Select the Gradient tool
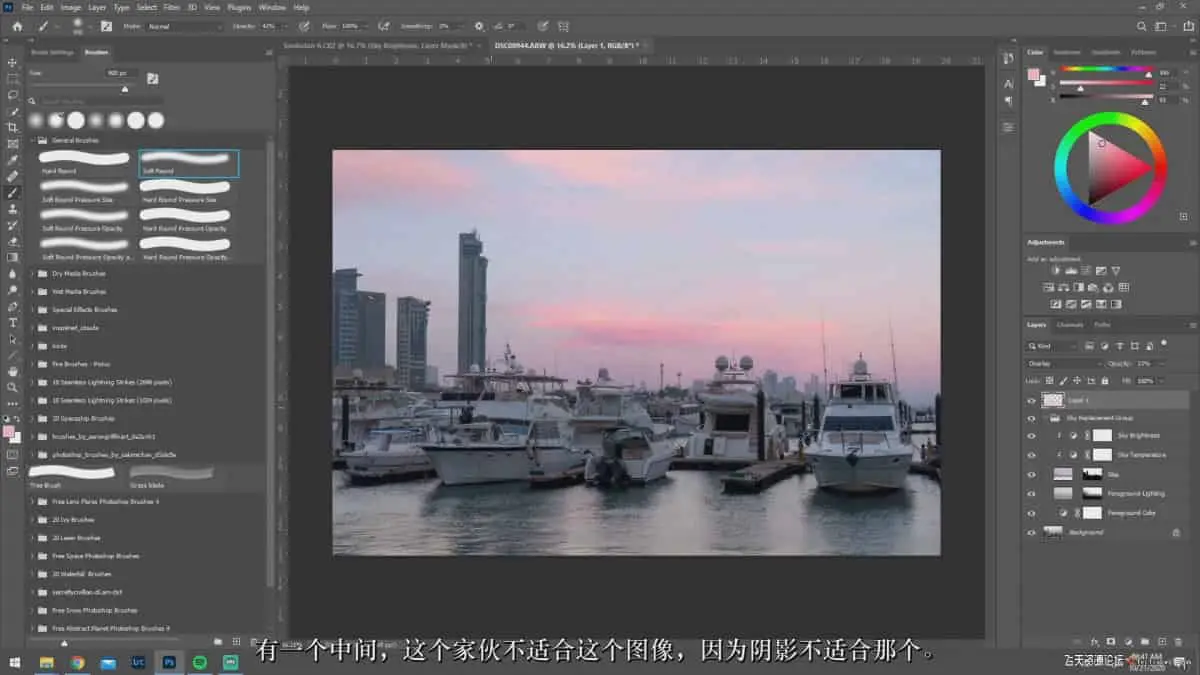This screenshot has width=1200, height=675. coord(13,257)
